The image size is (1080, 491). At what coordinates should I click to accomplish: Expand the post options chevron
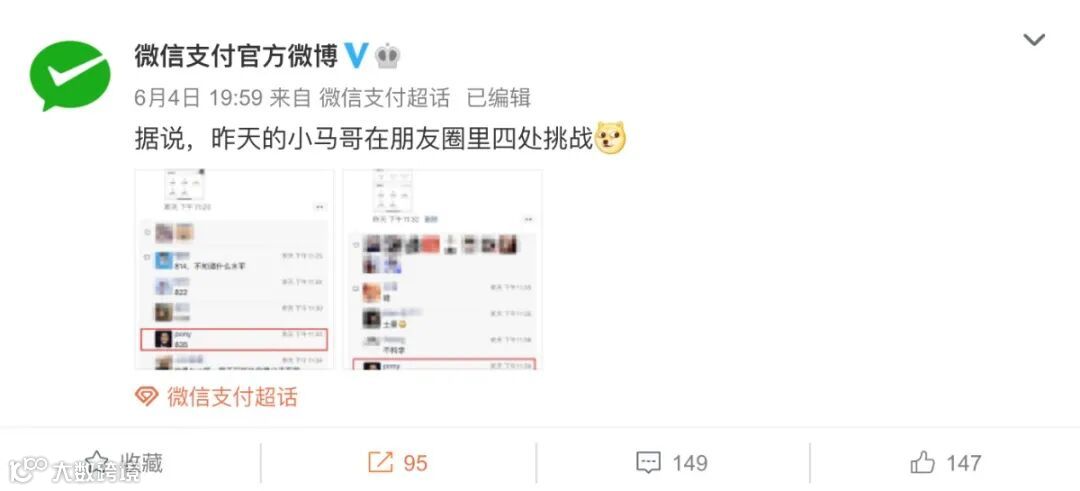(1034, 40)
